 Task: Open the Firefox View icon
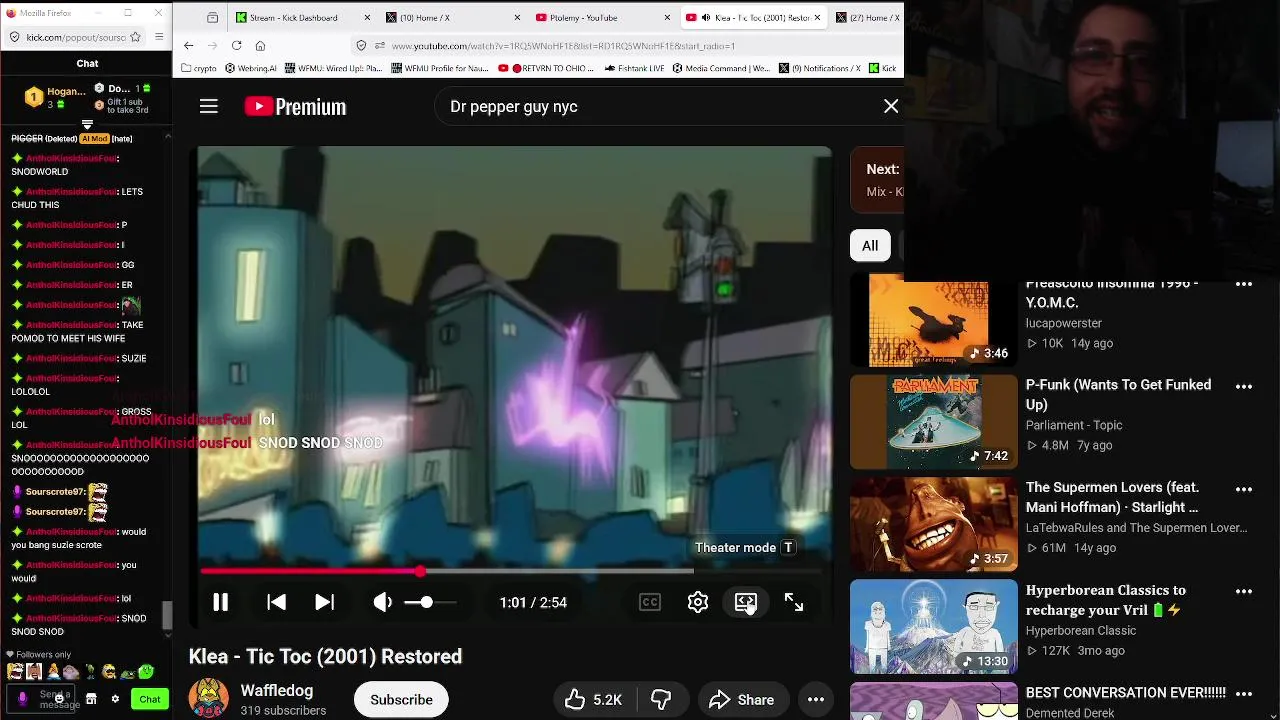pos(212,18)
